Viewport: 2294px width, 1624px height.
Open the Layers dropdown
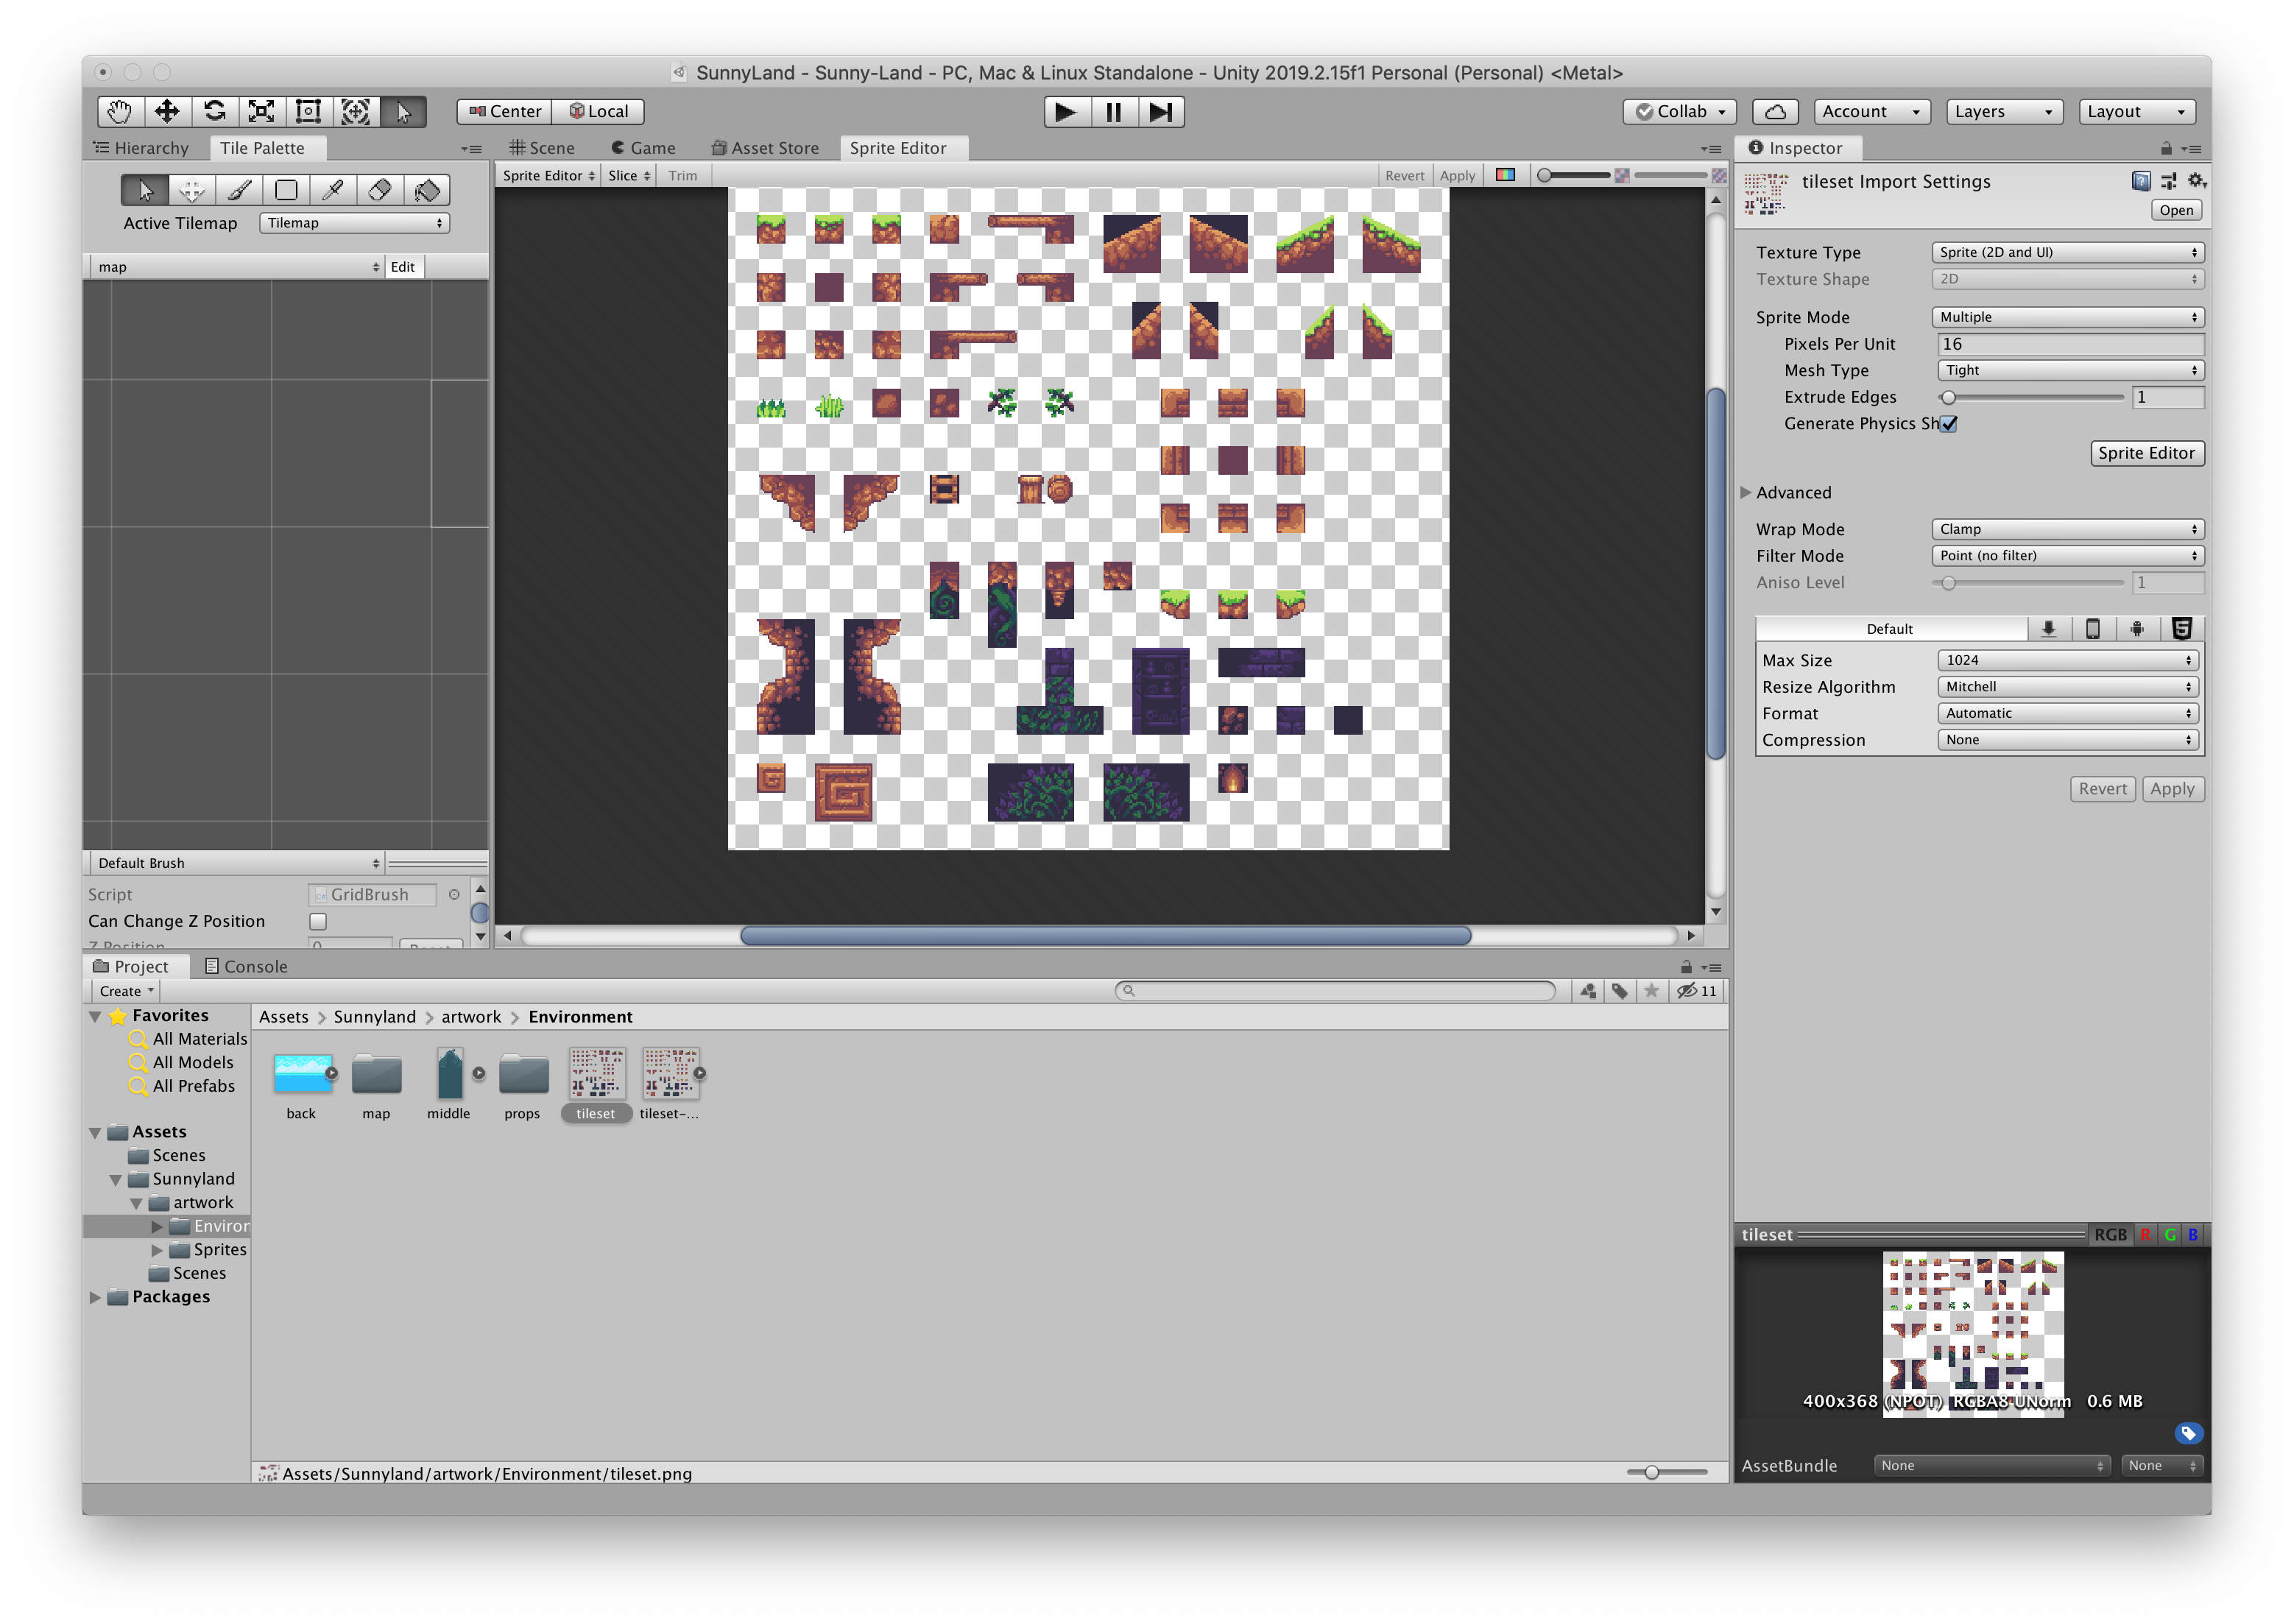pyautogui.click(x=2004, y=111)
